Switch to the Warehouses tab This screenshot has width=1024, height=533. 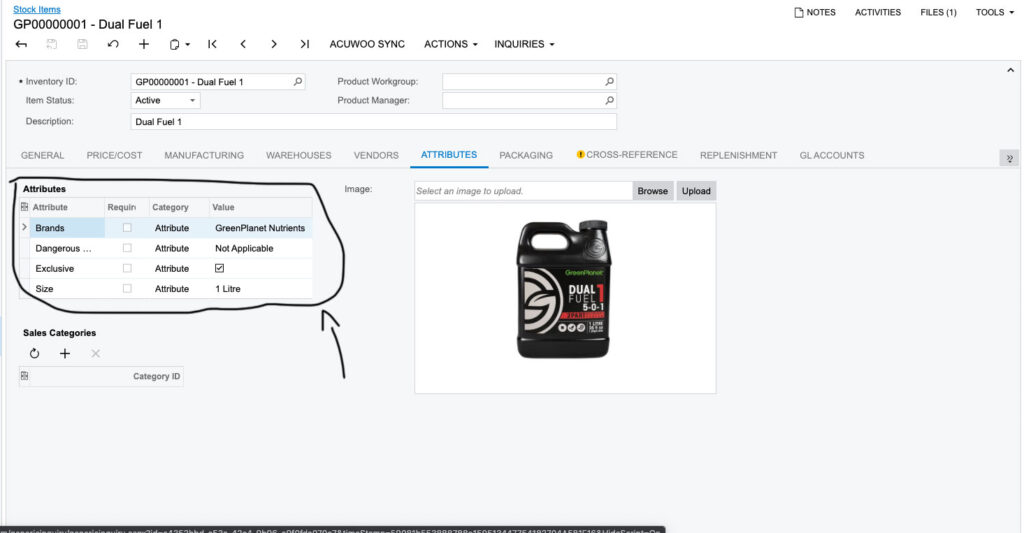(298, 155)
